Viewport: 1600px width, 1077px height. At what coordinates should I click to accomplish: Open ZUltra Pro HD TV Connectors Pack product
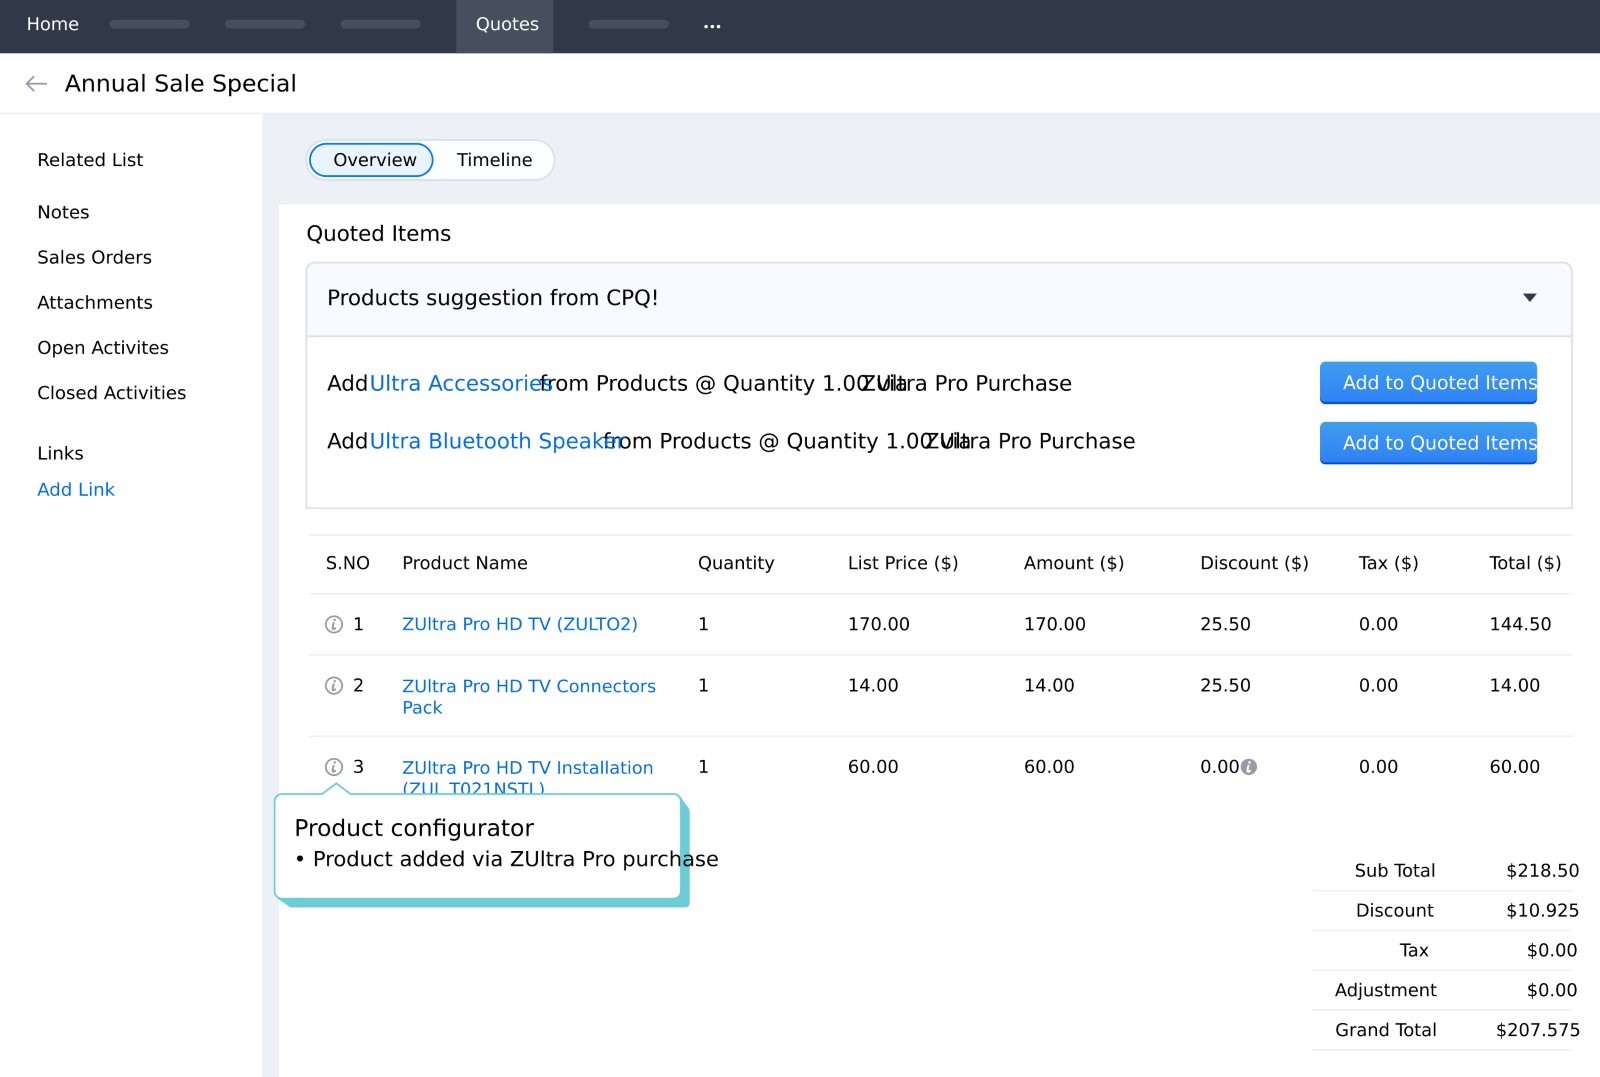[529, 697]
